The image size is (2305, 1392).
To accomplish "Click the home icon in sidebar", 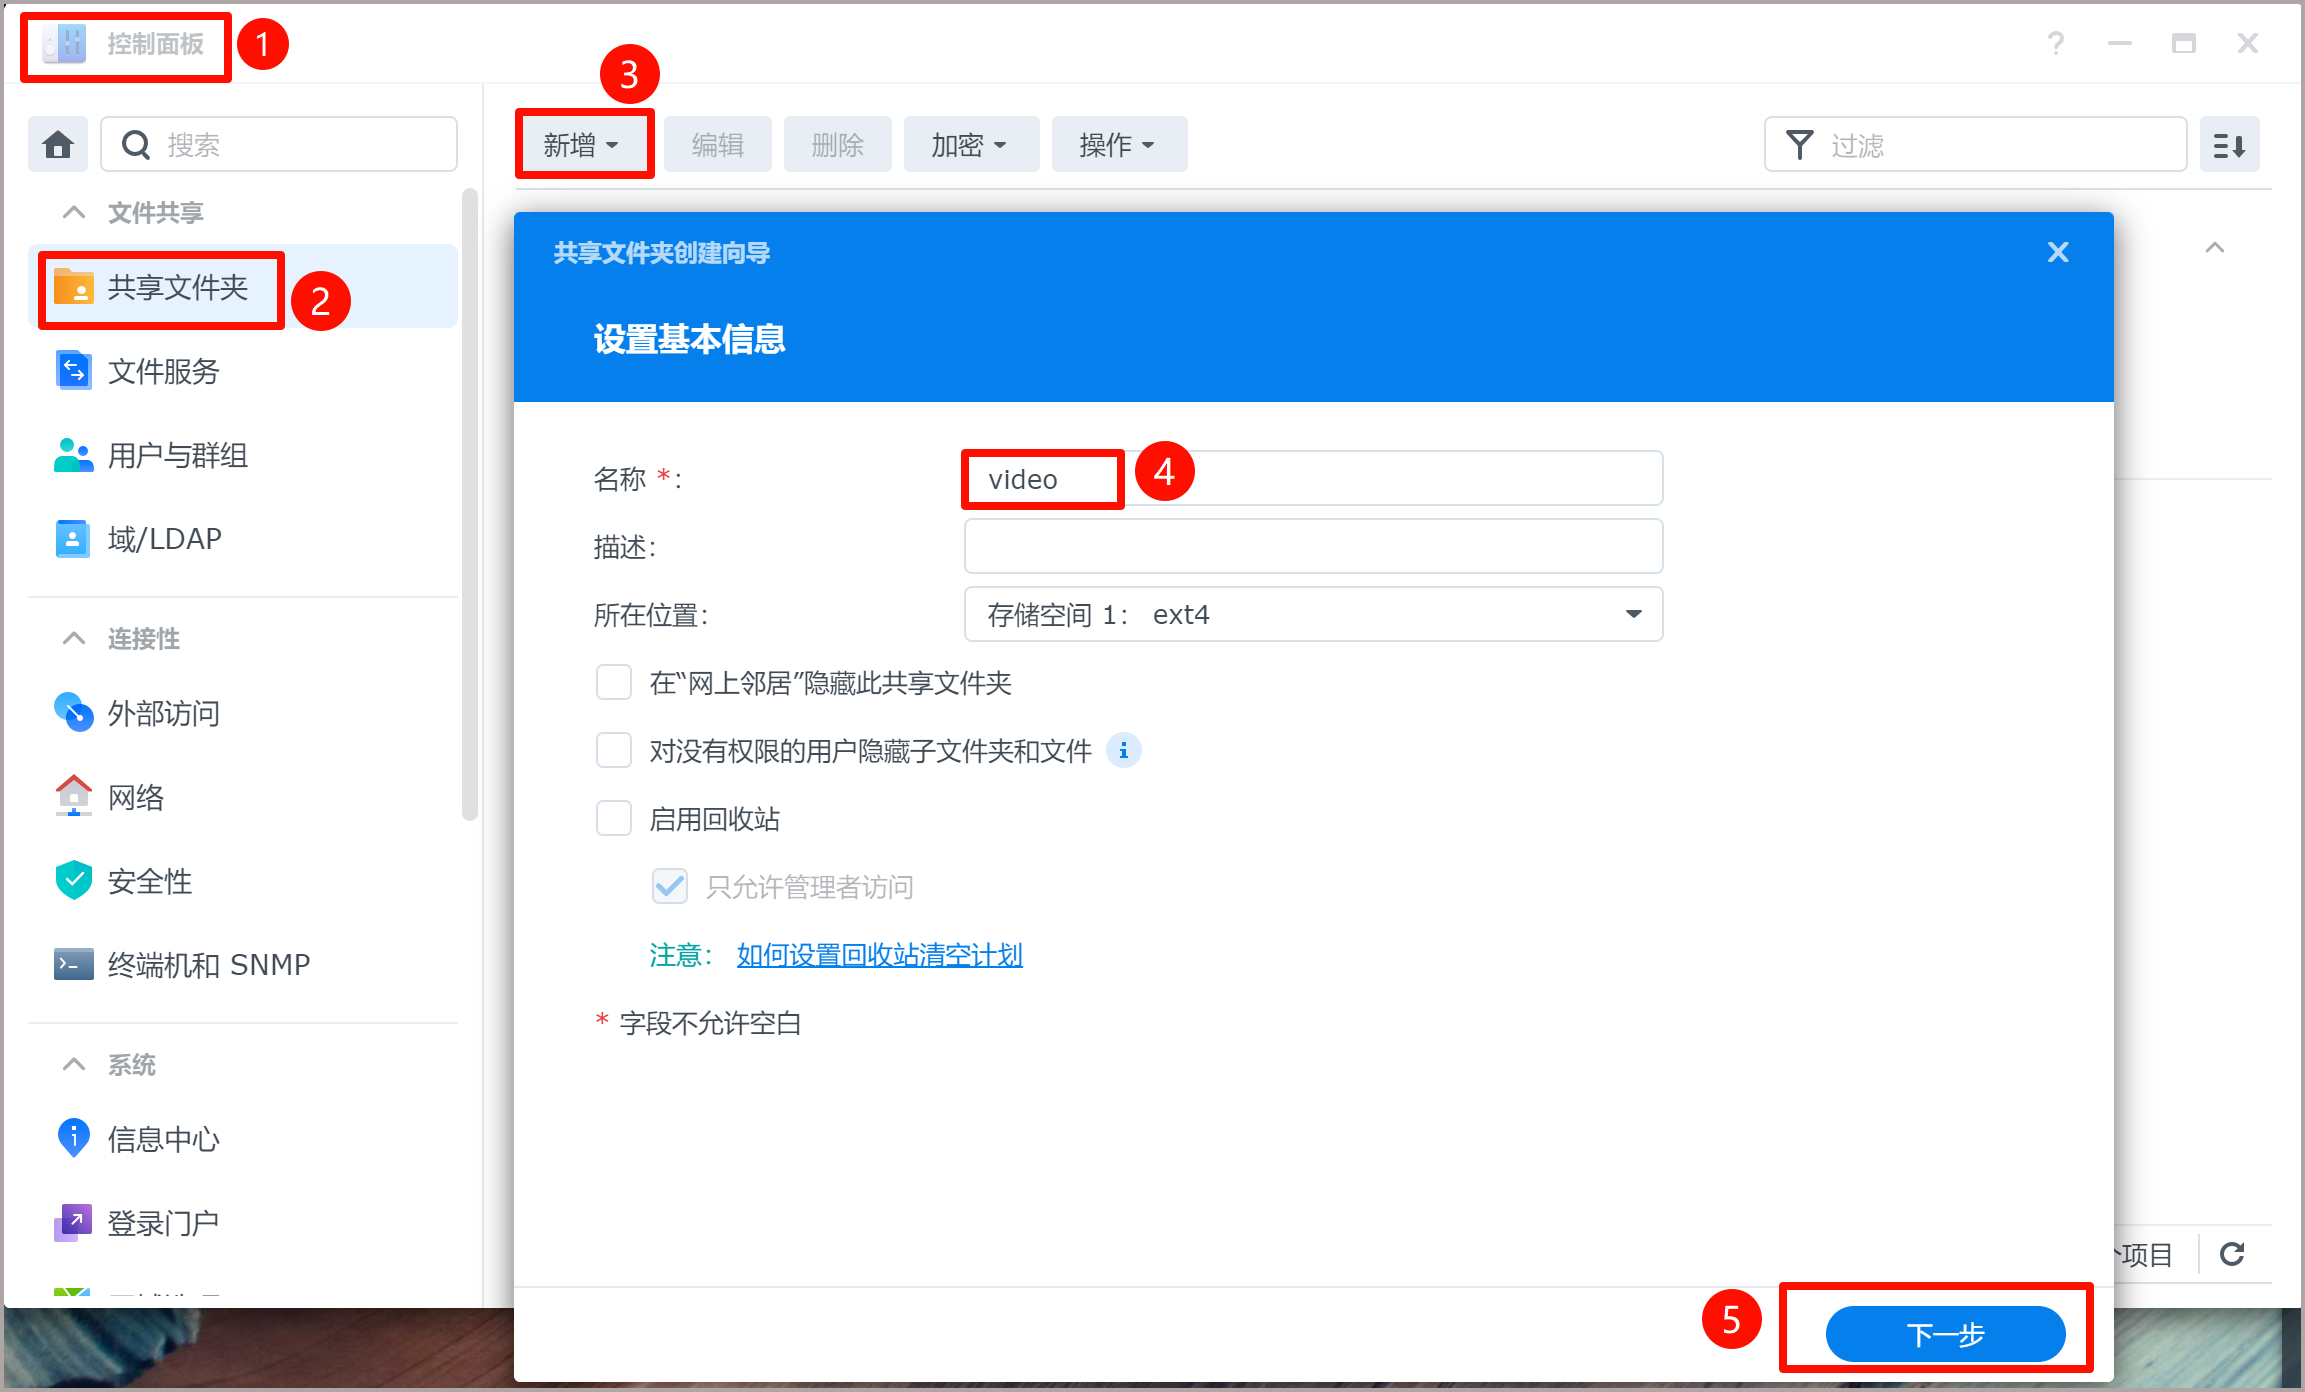I will coord(58,145).
